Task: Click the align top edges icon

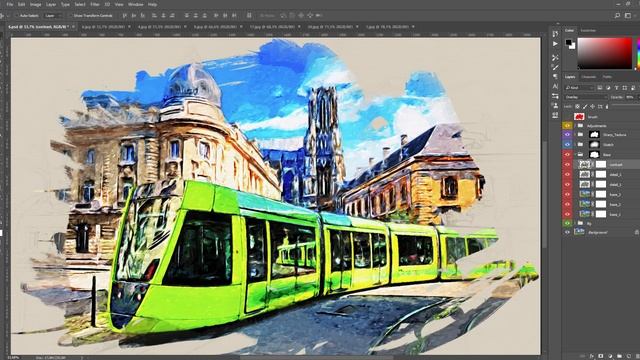Action: point(124,16)
